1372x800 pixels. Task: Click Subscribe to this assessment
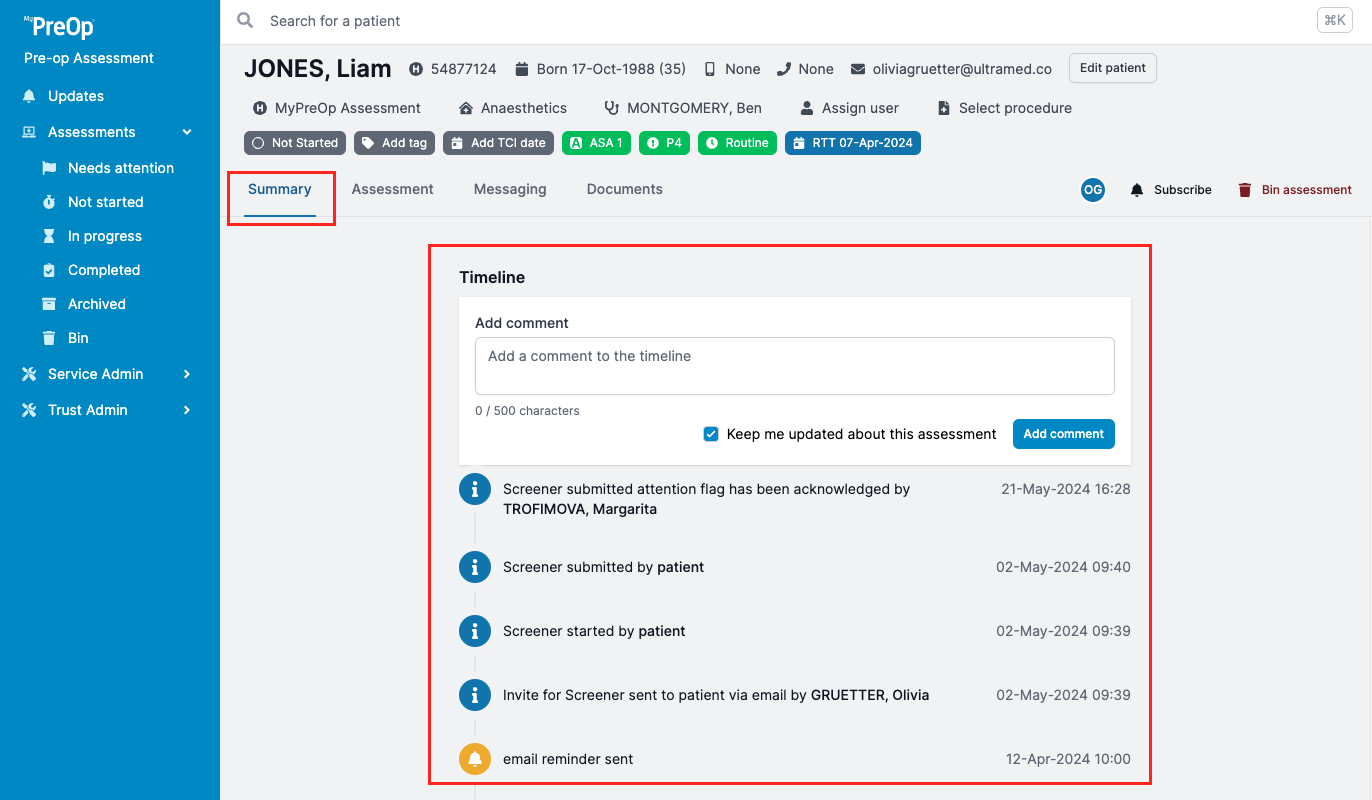1171,190
